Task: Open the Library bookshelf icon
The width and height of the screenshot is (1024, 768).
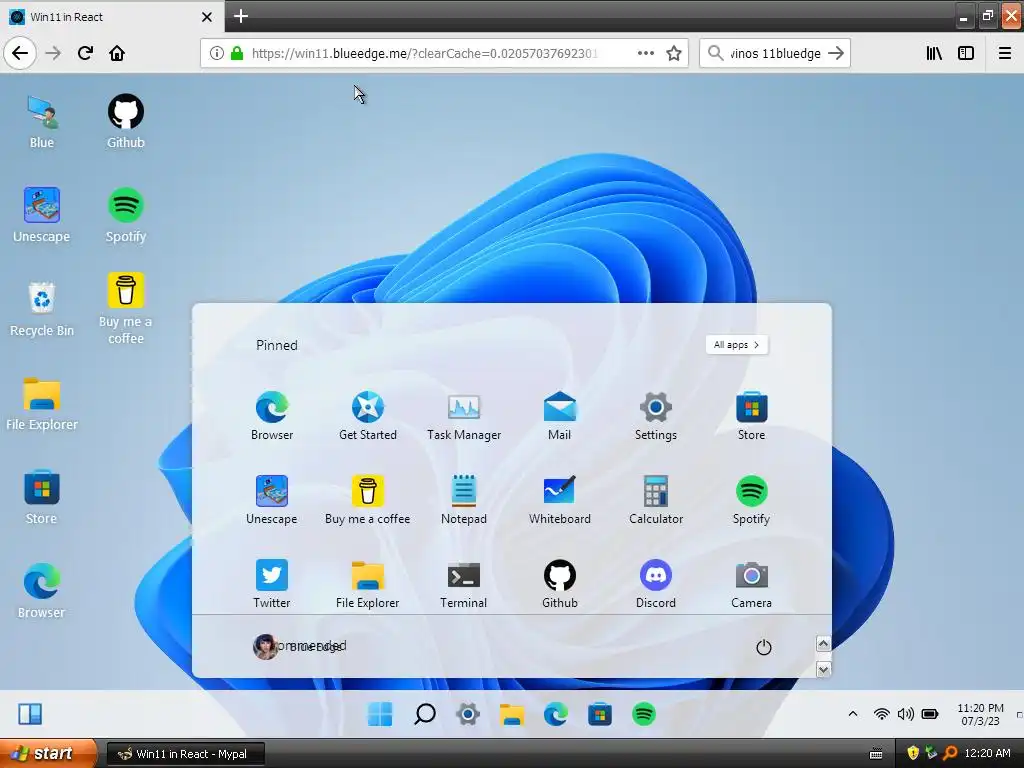Action: (935, 53)
